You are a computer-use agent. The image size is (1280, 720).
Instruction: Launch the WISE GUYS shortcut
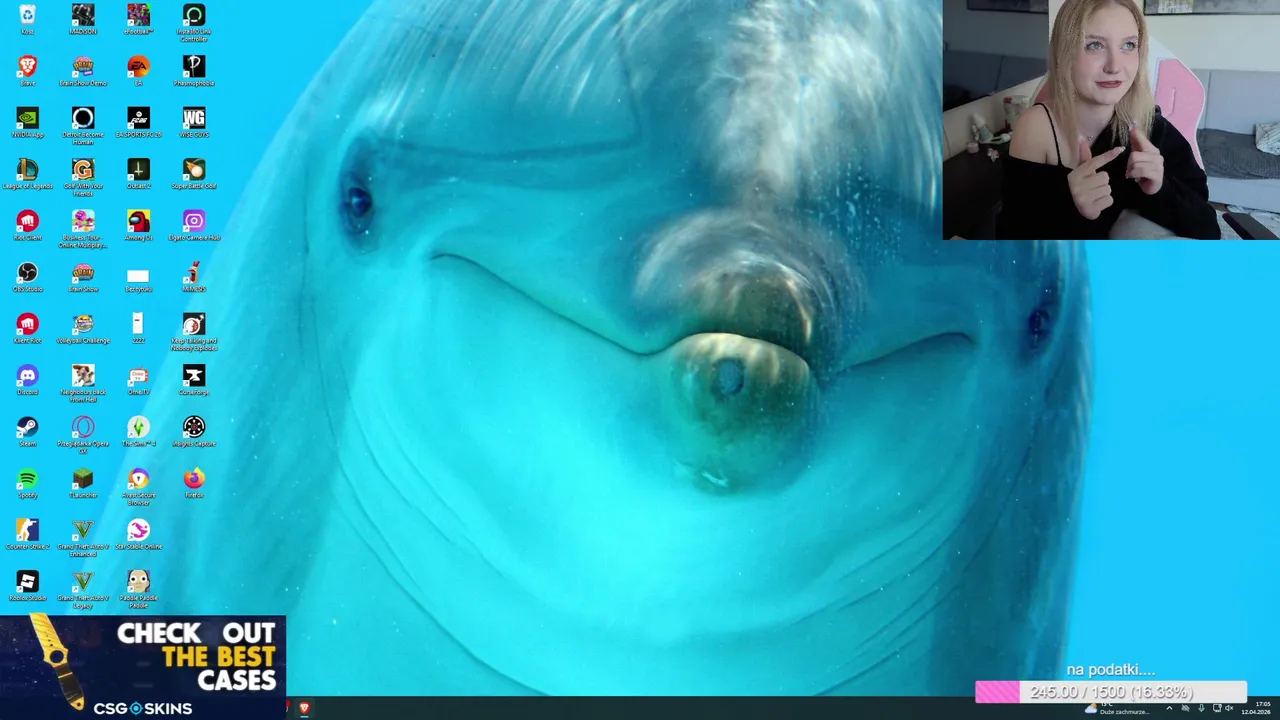click(194, 123)
